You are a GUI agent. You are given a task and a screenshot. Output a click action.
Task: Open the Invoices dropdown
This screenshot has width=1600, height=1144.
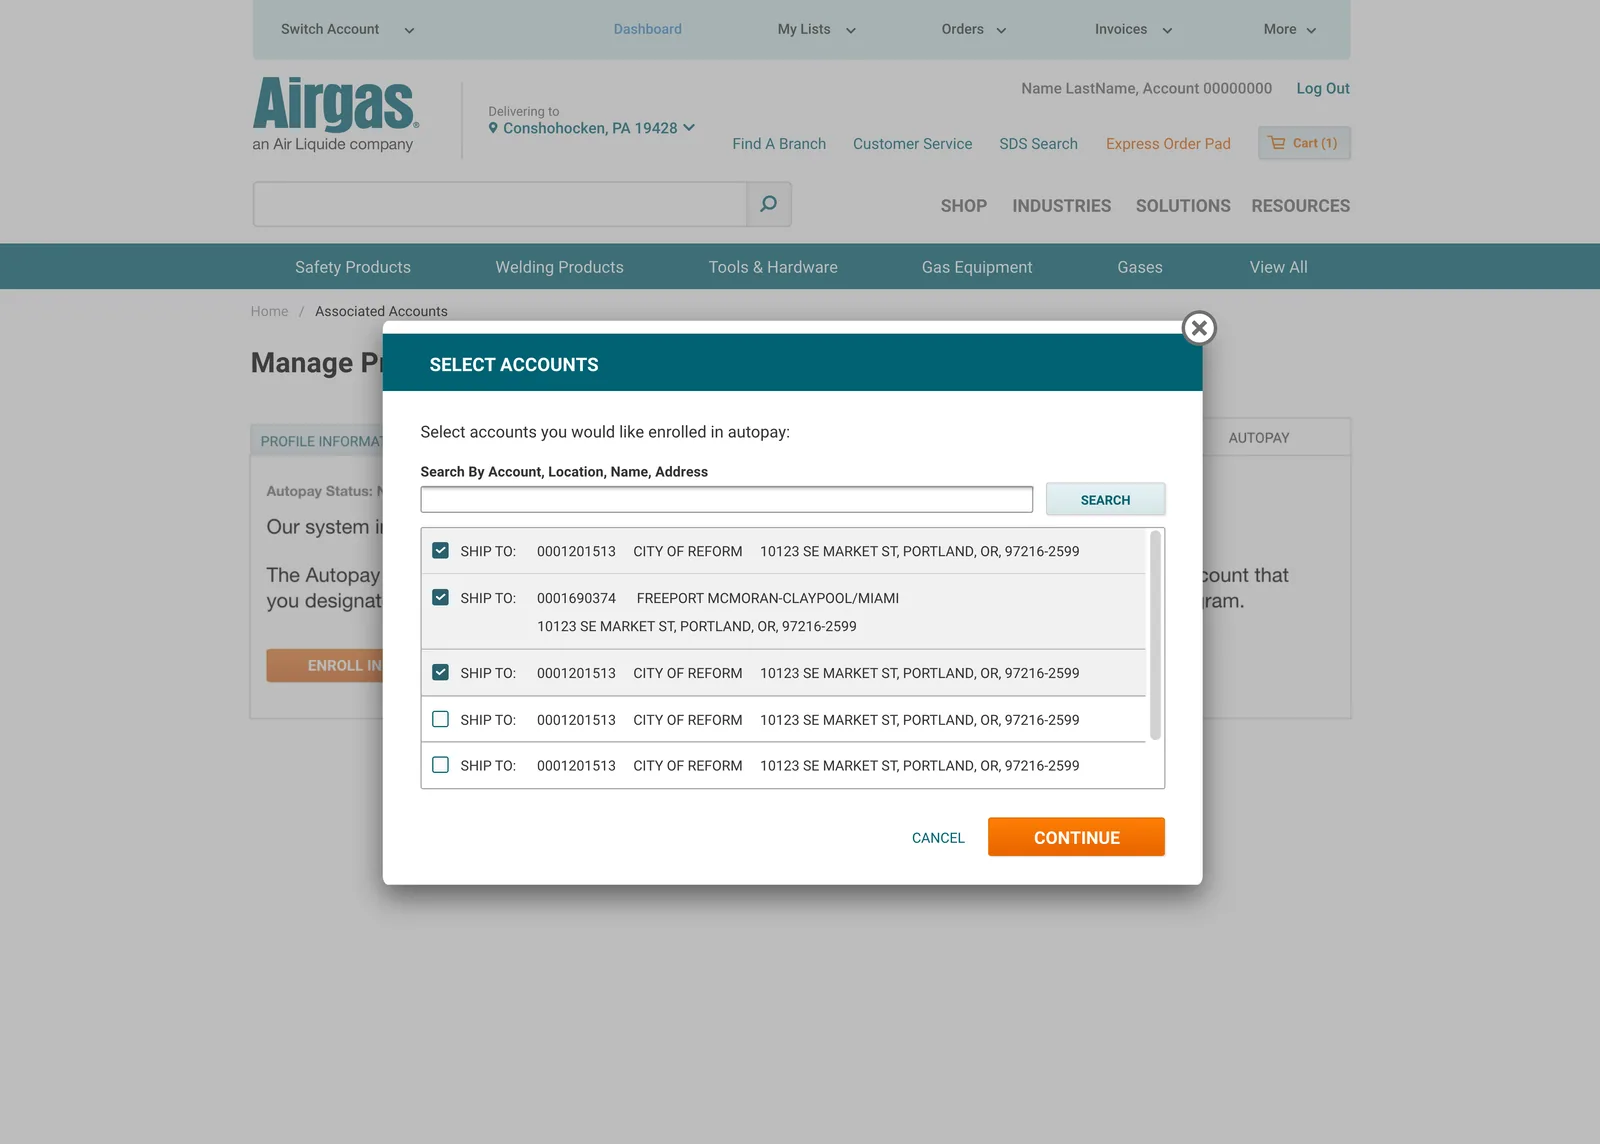tap(1133, 29)
